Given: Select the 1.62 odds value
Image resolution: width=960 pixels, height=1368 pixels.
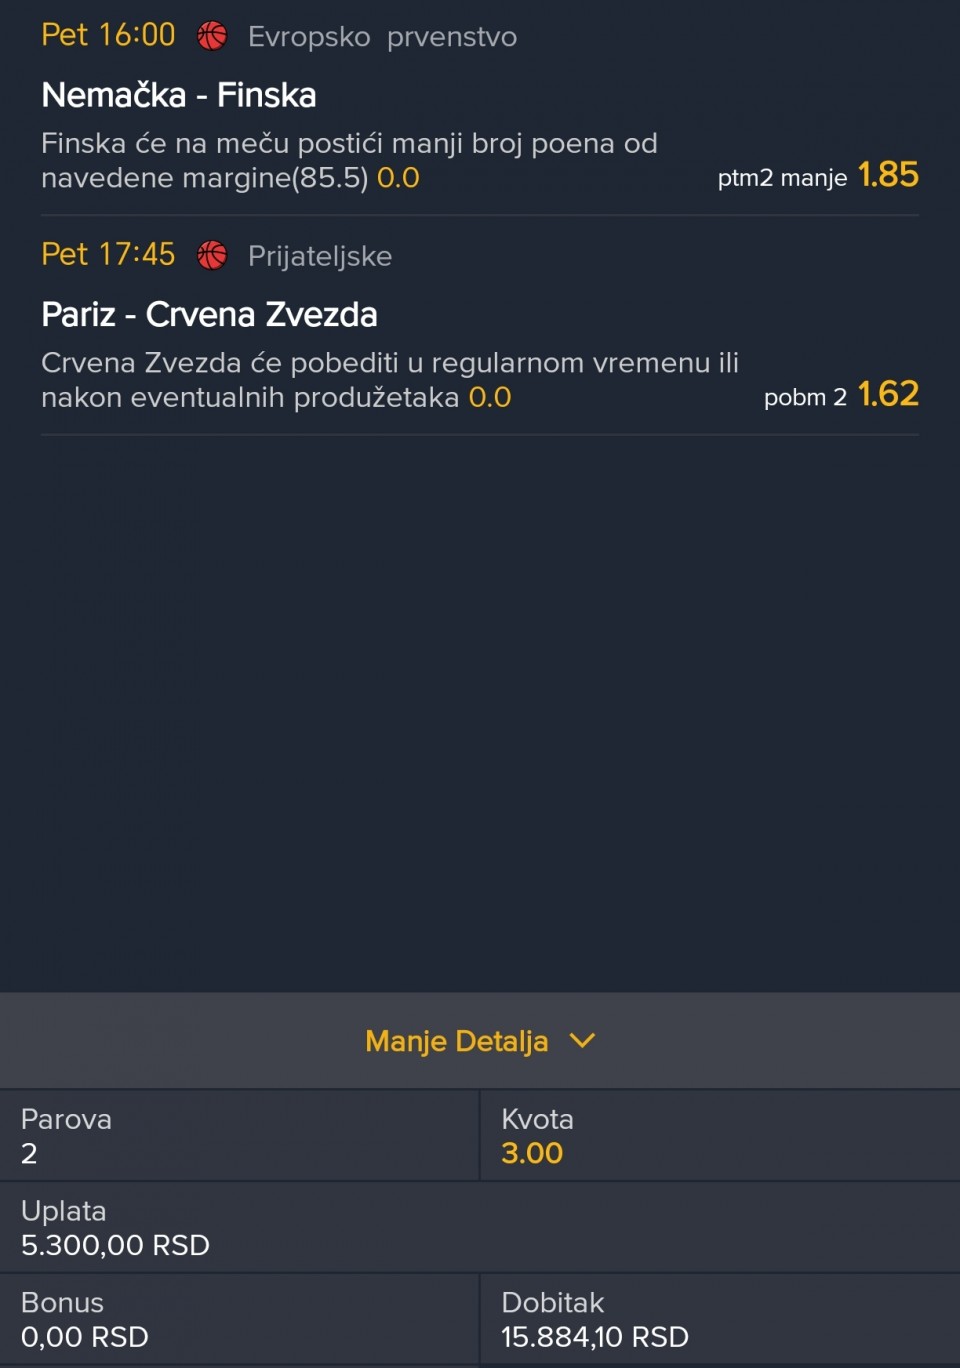Looking at the screenshot, I should click(888, 394).
